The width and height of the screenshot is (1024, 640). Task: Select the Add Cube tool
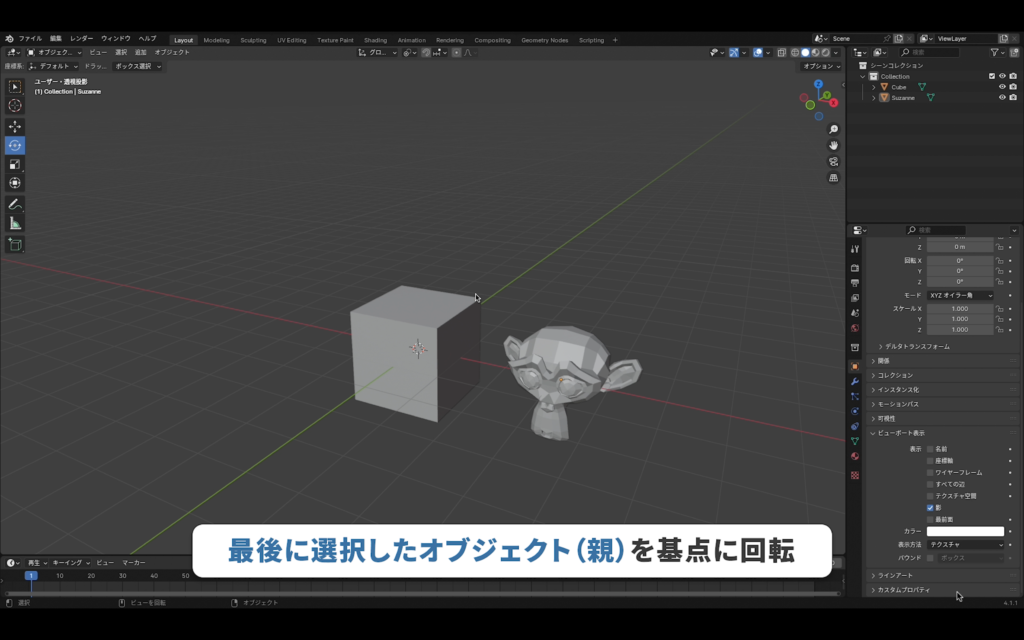point(15,244)
